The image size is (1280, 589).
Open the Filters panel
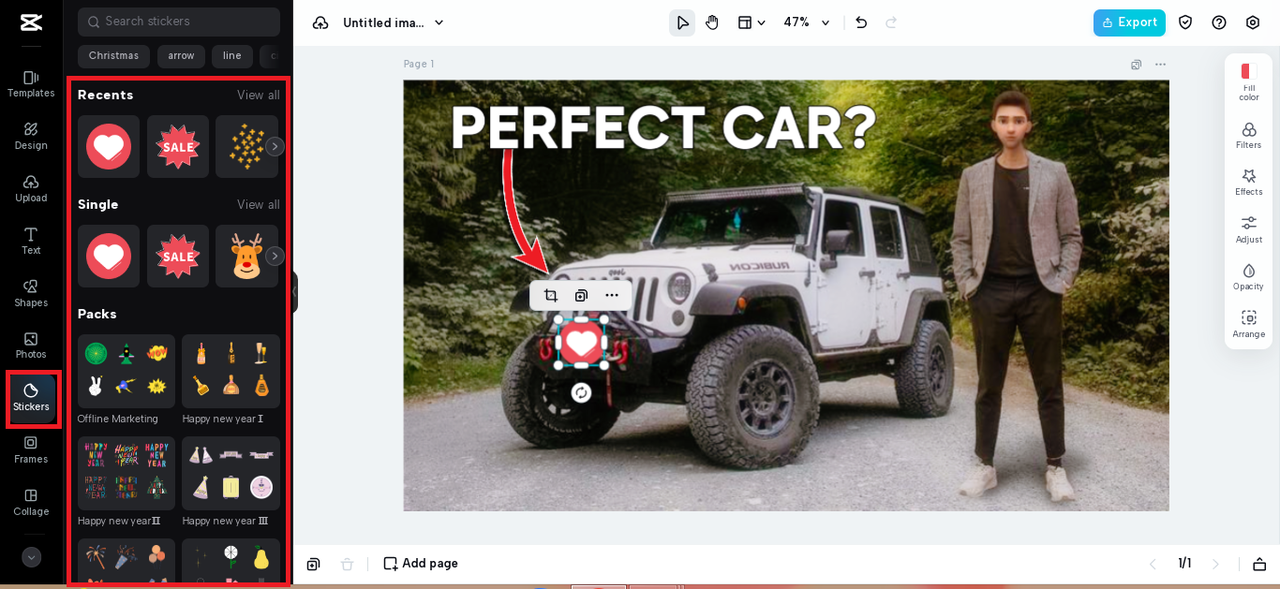pyautogui.click(x=1248, y=136)
